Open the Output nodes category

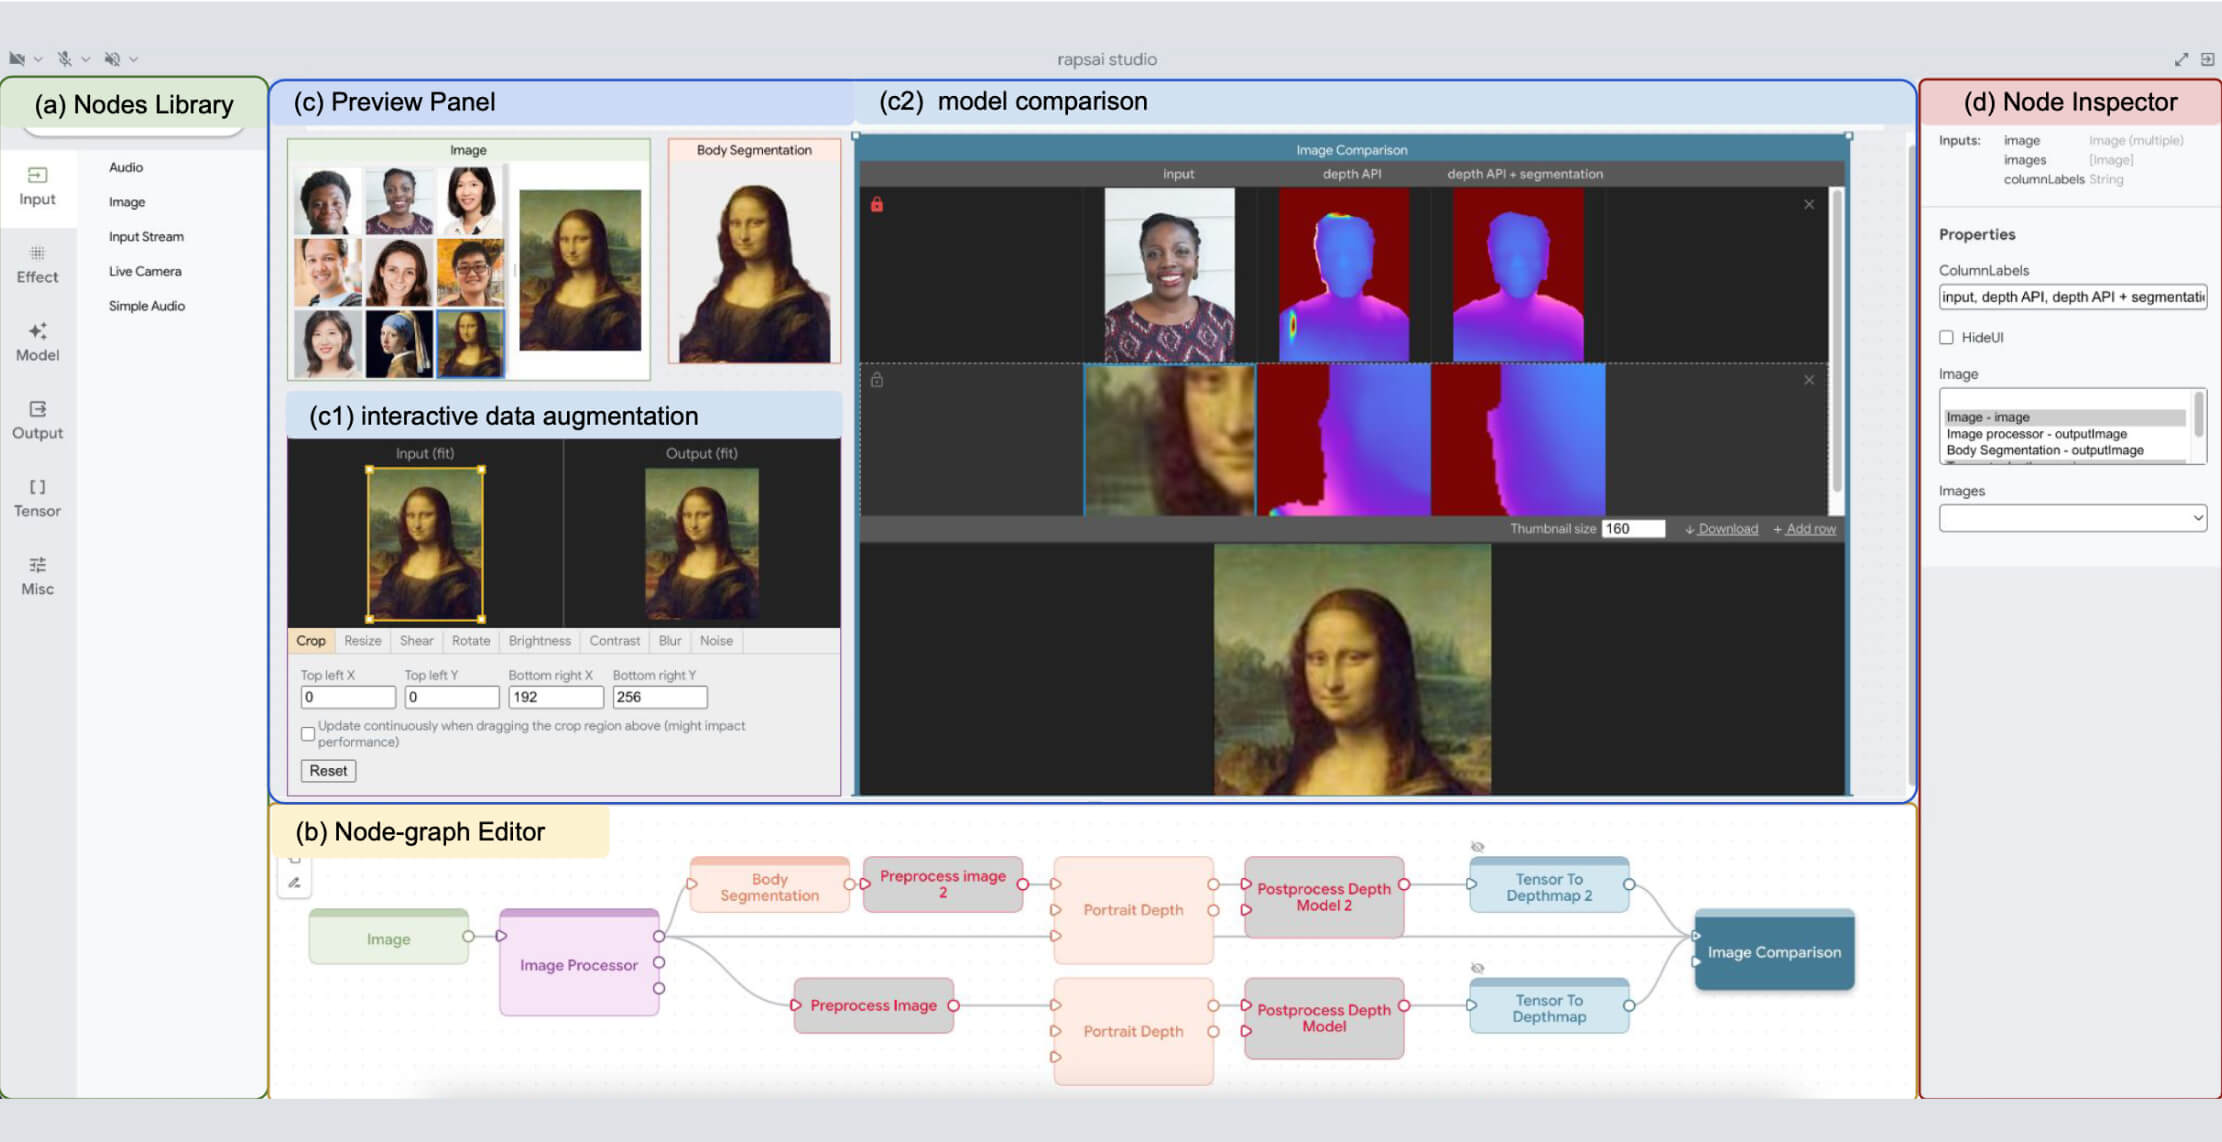pos(38,419)
